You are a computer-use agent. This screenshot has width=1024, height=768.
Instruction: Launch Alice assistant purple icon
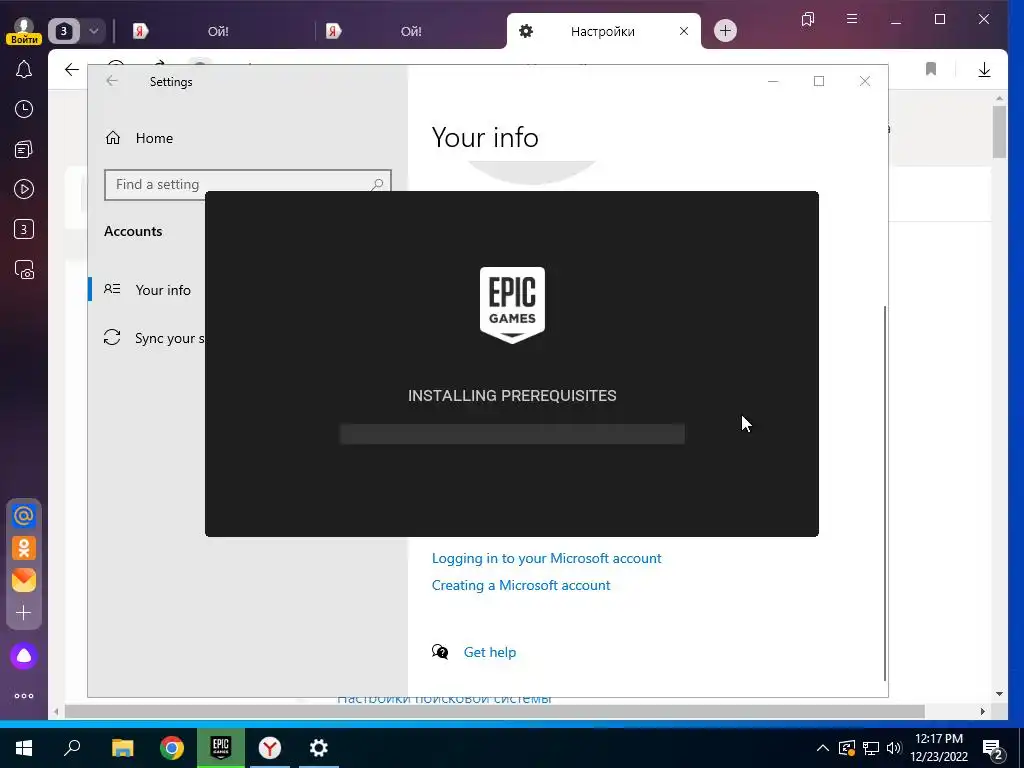tap(24, 656)
